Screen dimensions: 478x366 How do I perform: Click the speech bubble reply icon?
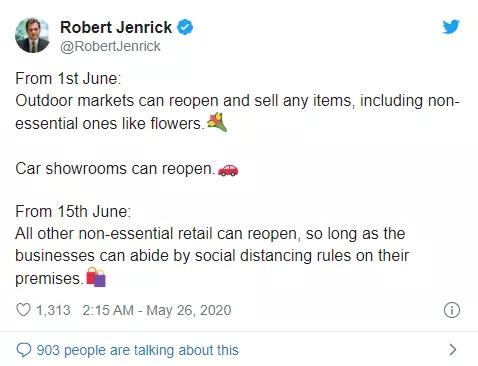24,350
